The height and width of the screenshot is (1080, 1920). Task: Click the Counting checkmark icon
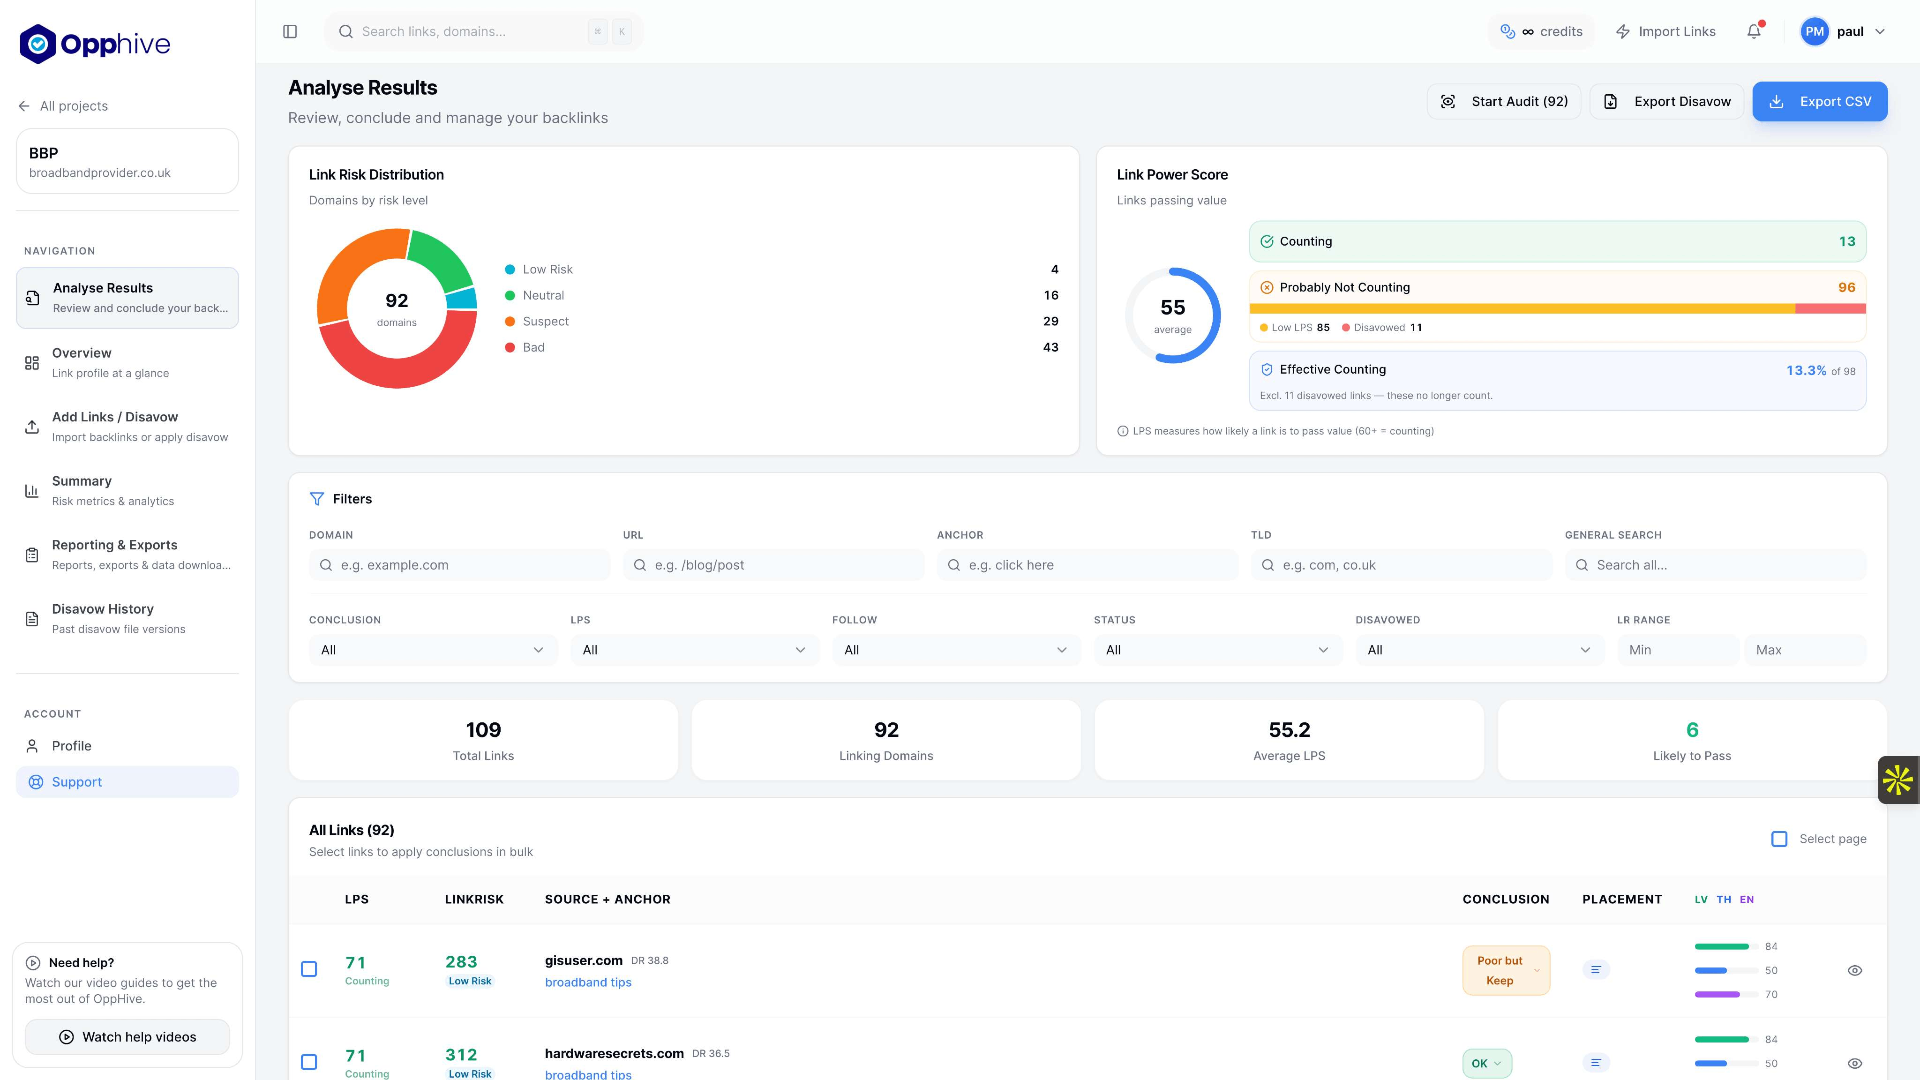[x=1267, y=242]
